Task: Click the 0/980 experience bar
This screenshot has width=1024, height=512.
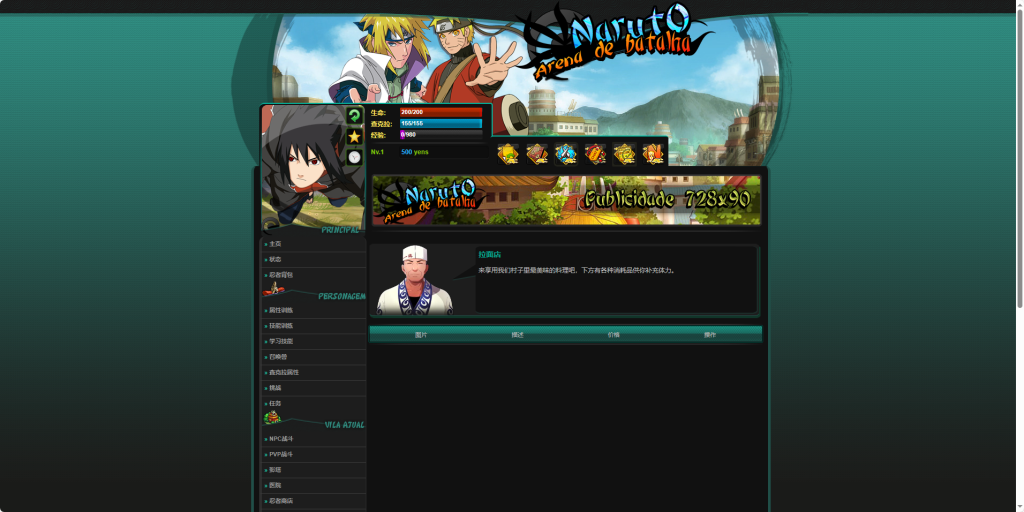Action: tap(441, 135)
